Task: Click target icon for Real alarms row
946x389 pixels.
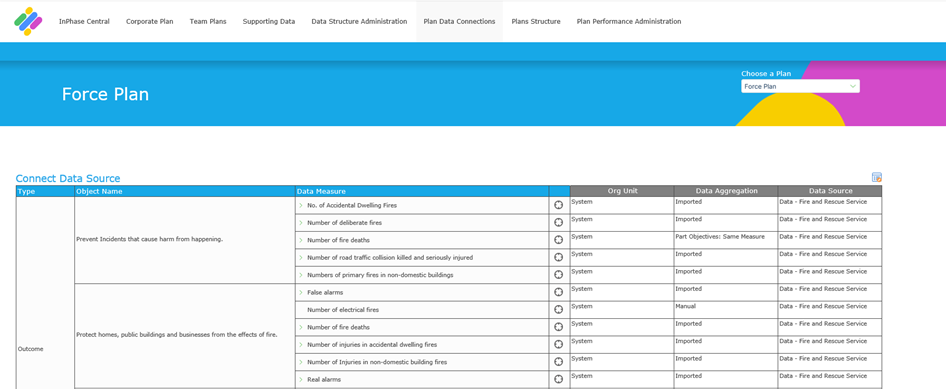Action: [559, 379]
